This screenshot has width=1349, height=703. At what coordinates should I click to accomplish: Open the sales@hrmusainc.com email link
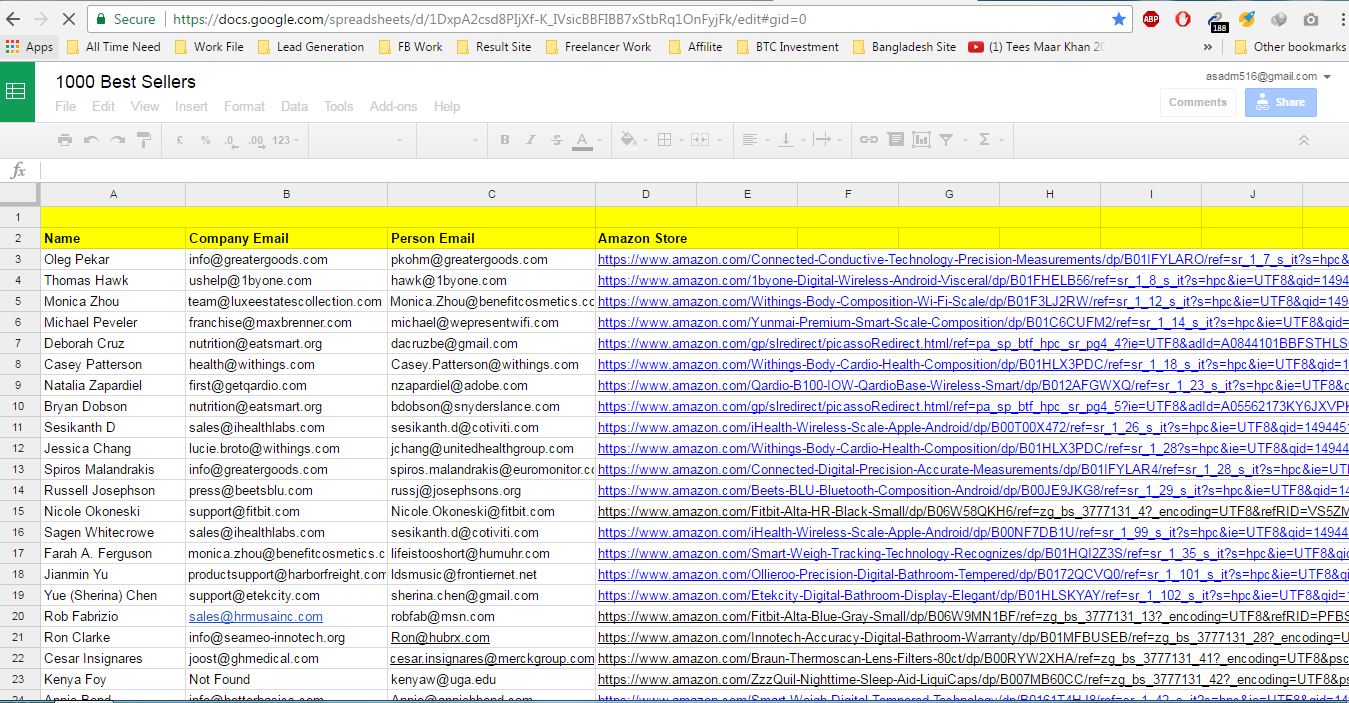256,616
